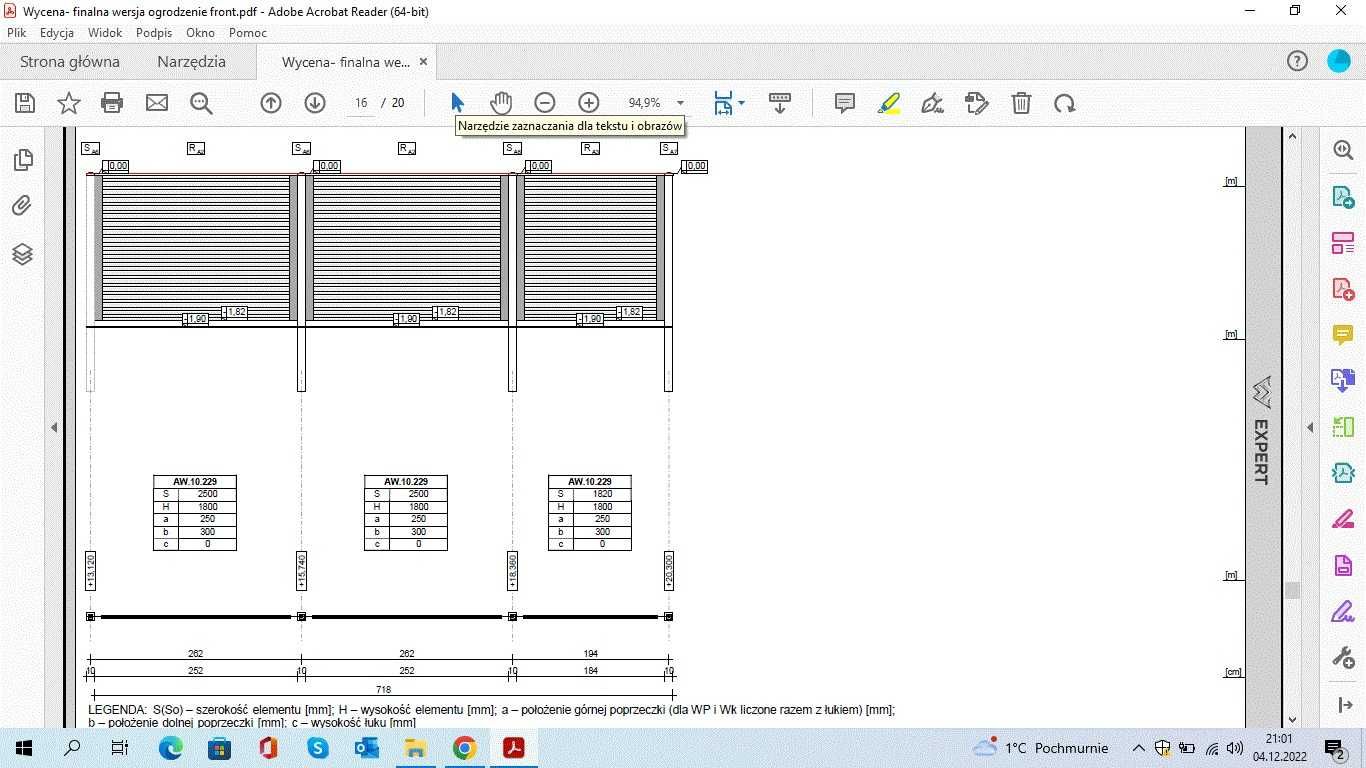Image resolution: width=1366 pixels, height=768 pixels.
Task: Open the blue account profile icon
Action: 1339,62
